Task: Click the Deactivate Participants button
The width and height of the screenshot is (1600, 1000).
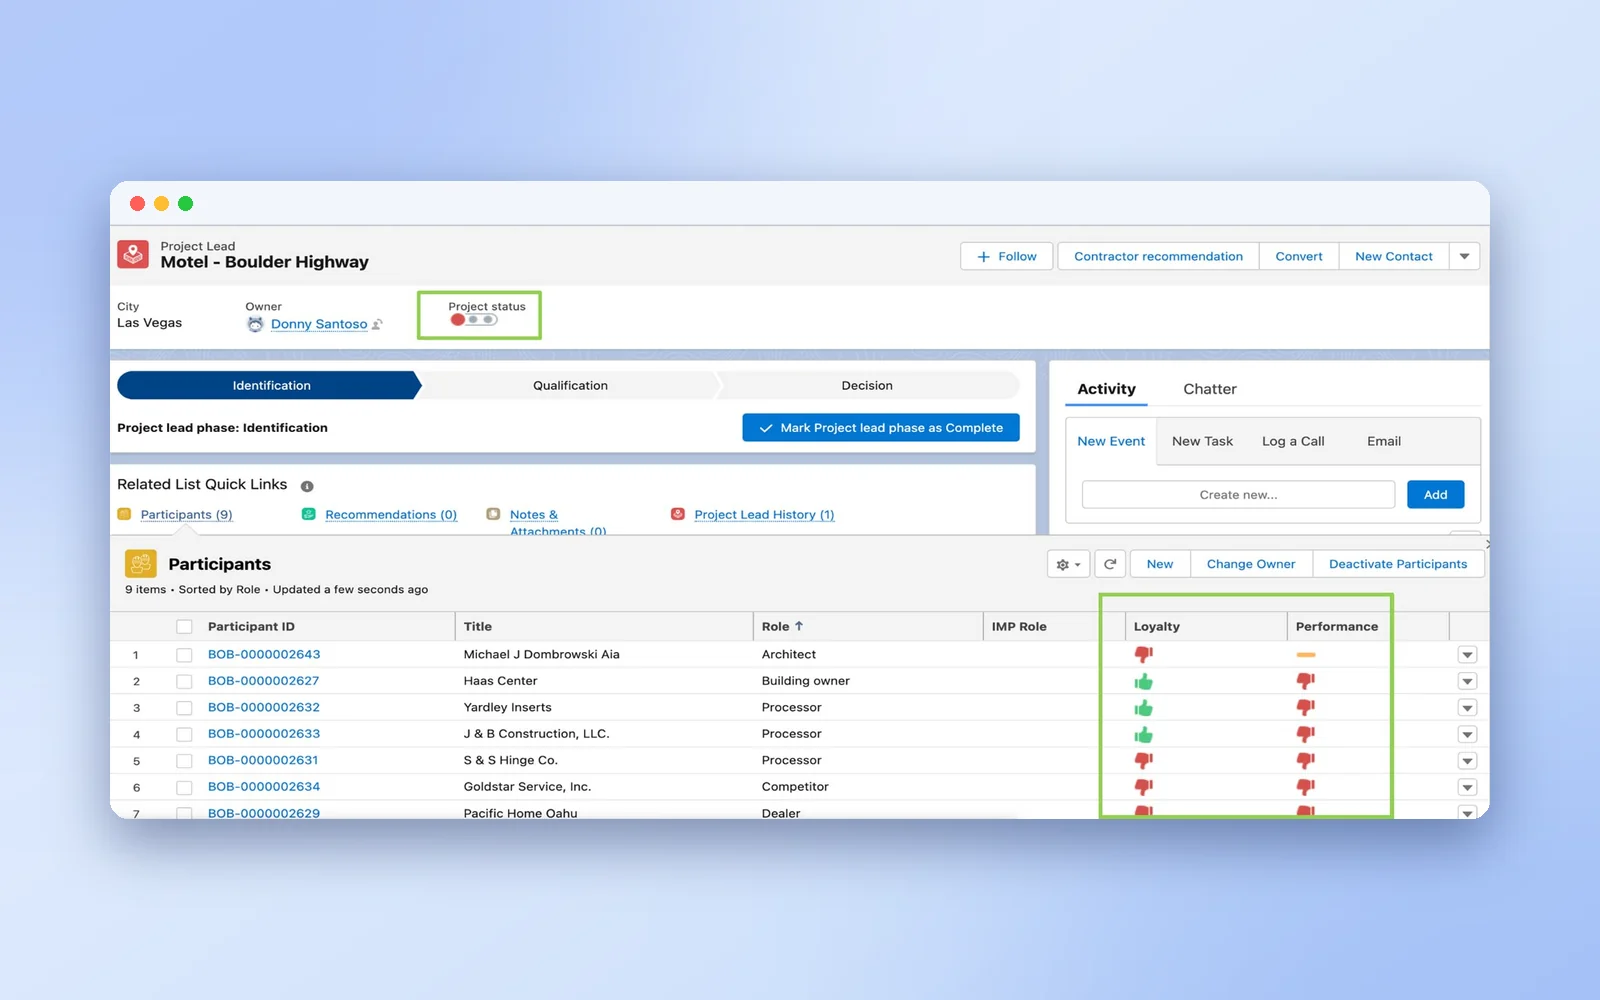Action: click(1398, 564)
